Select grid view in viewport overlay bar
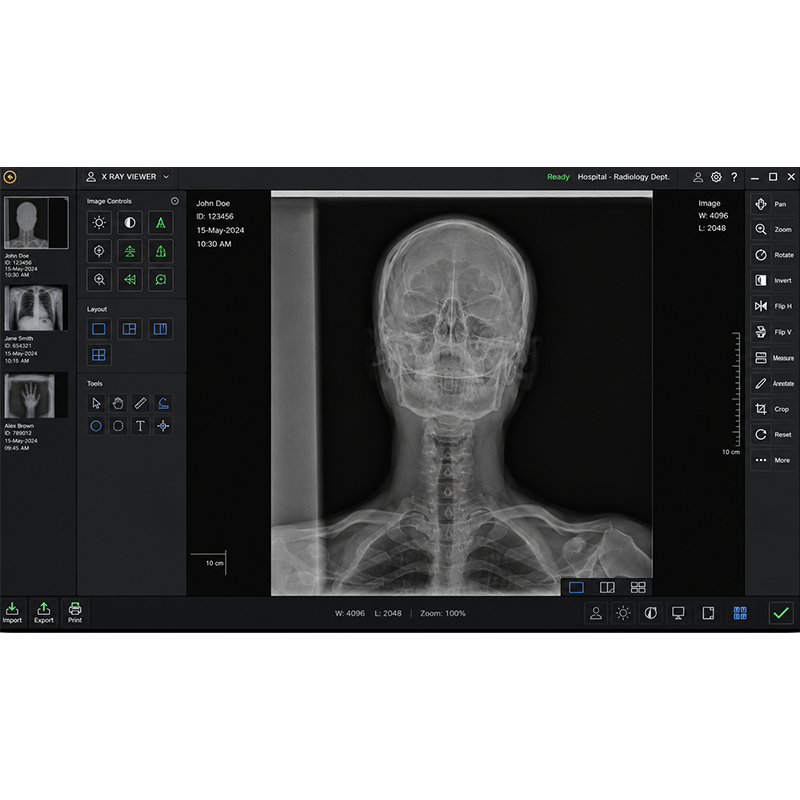 (x=638, y=588)
